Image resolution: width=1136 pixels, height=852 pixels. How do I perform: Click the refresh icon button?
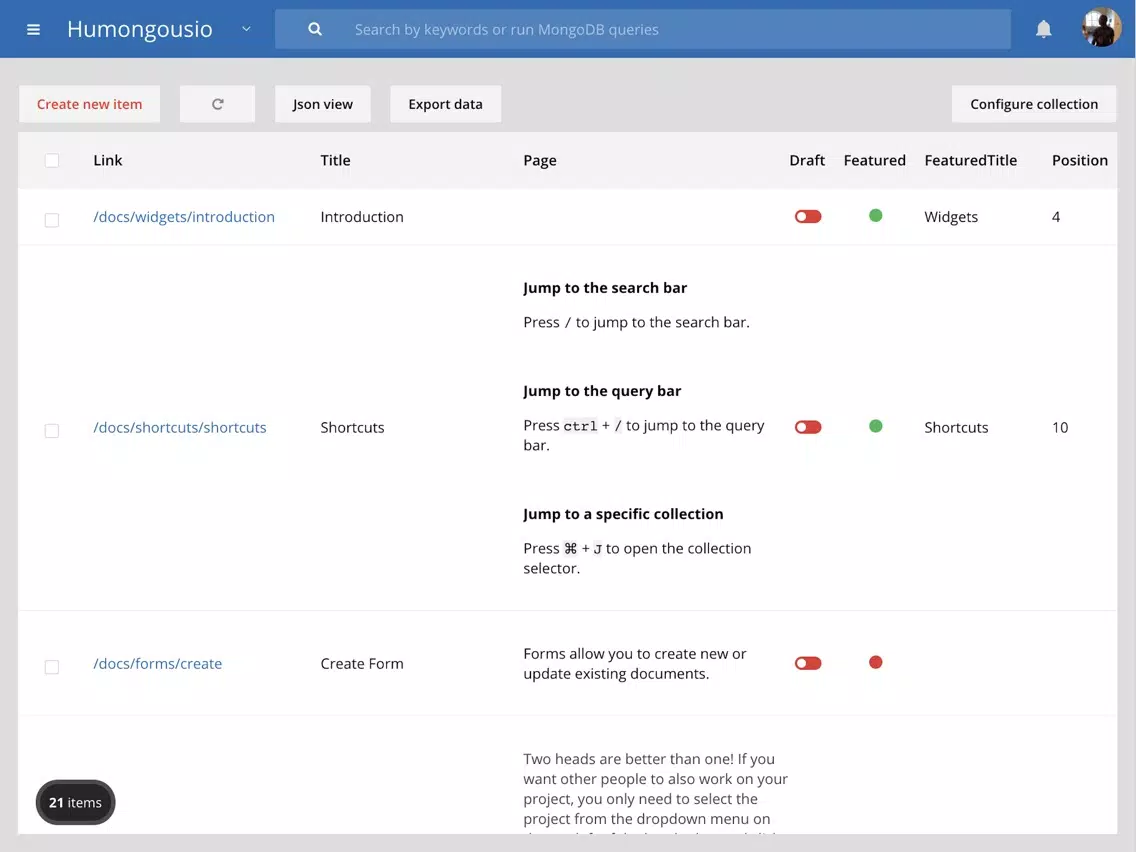click(217, 104)
